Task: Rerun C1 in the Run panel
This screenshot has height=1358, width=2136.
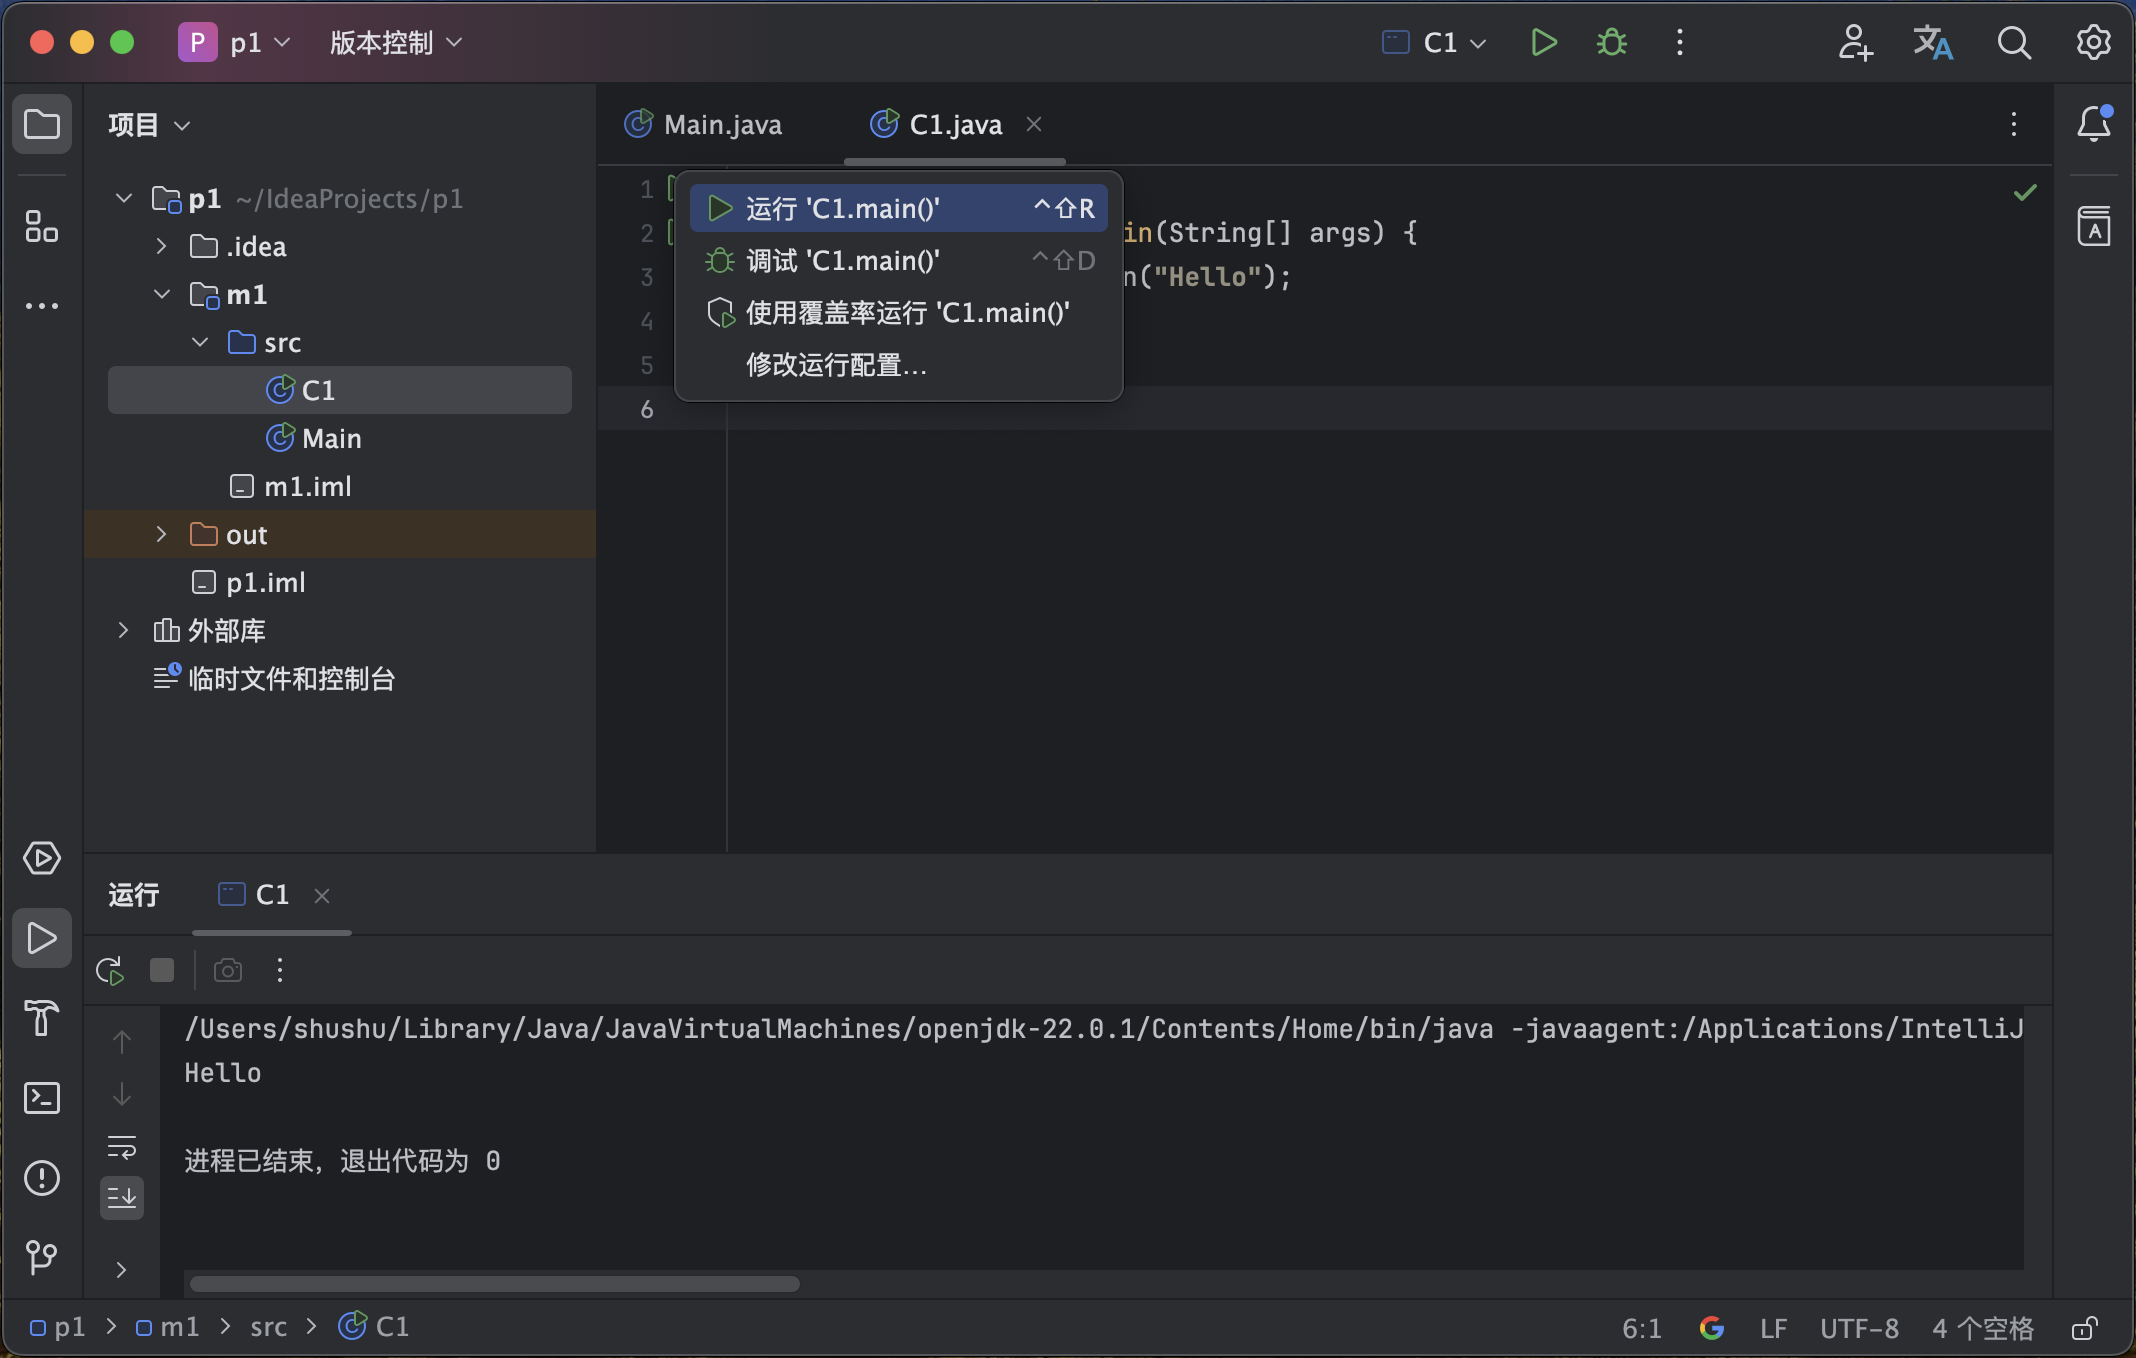Action: (110, 970)
